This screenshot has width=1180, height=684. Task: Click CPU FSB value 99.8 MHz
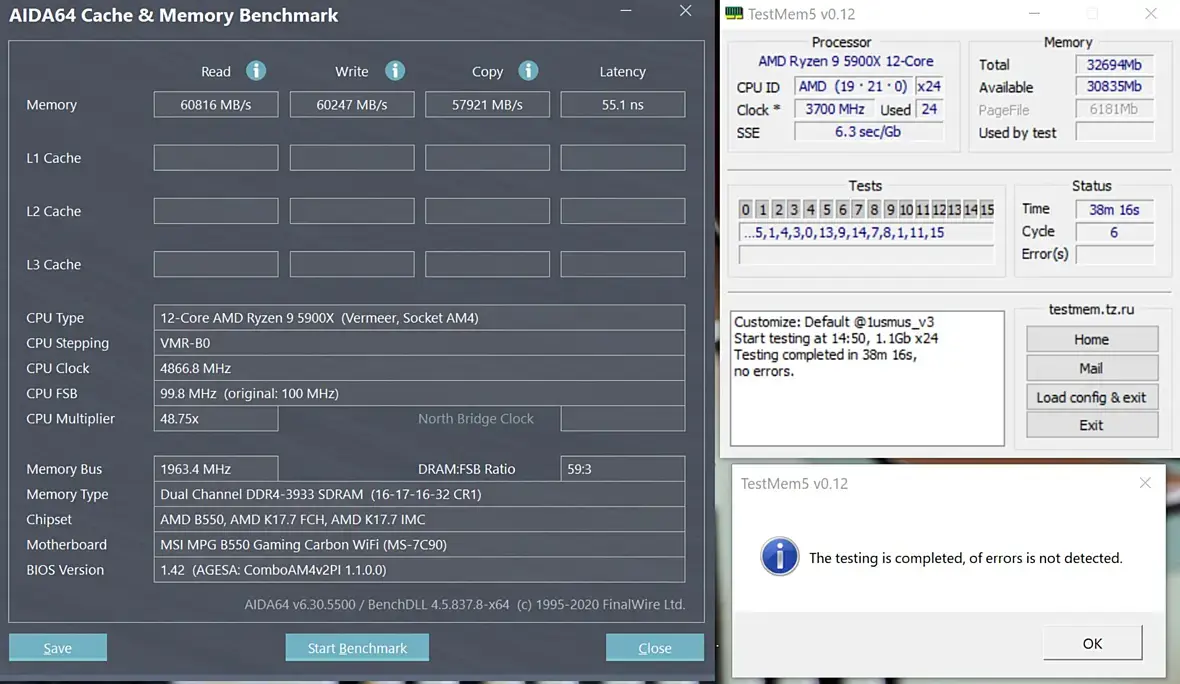point(419,394)
